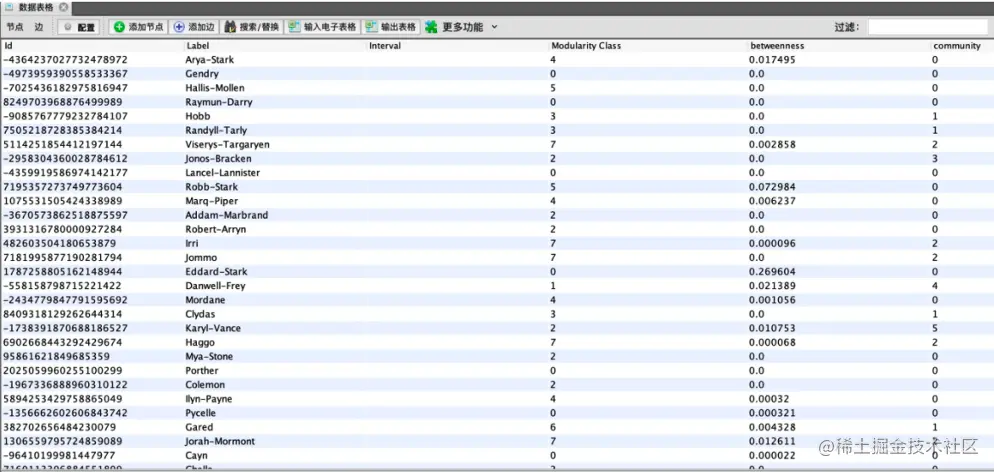Click the 添加边 button
The image size is (994, 472).
click(194, 27)
